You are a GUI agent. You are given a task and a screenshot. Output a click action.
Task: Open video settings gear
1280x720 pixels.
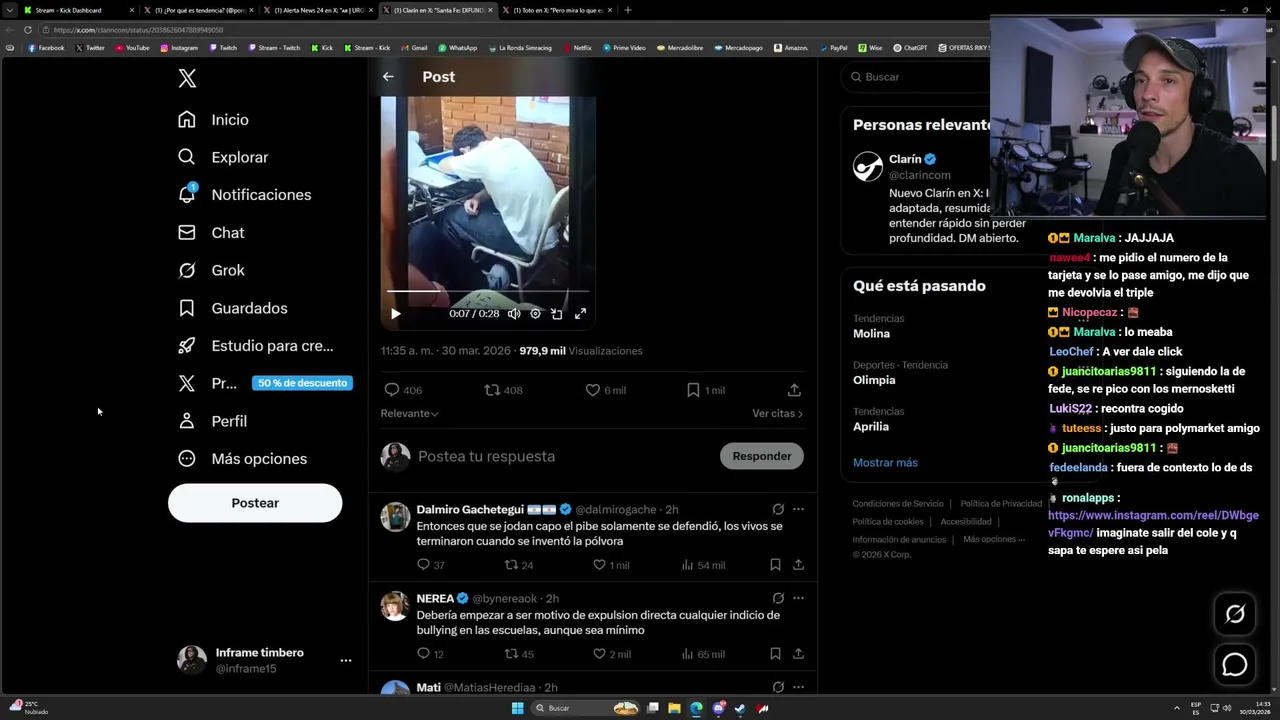(535, 313)
